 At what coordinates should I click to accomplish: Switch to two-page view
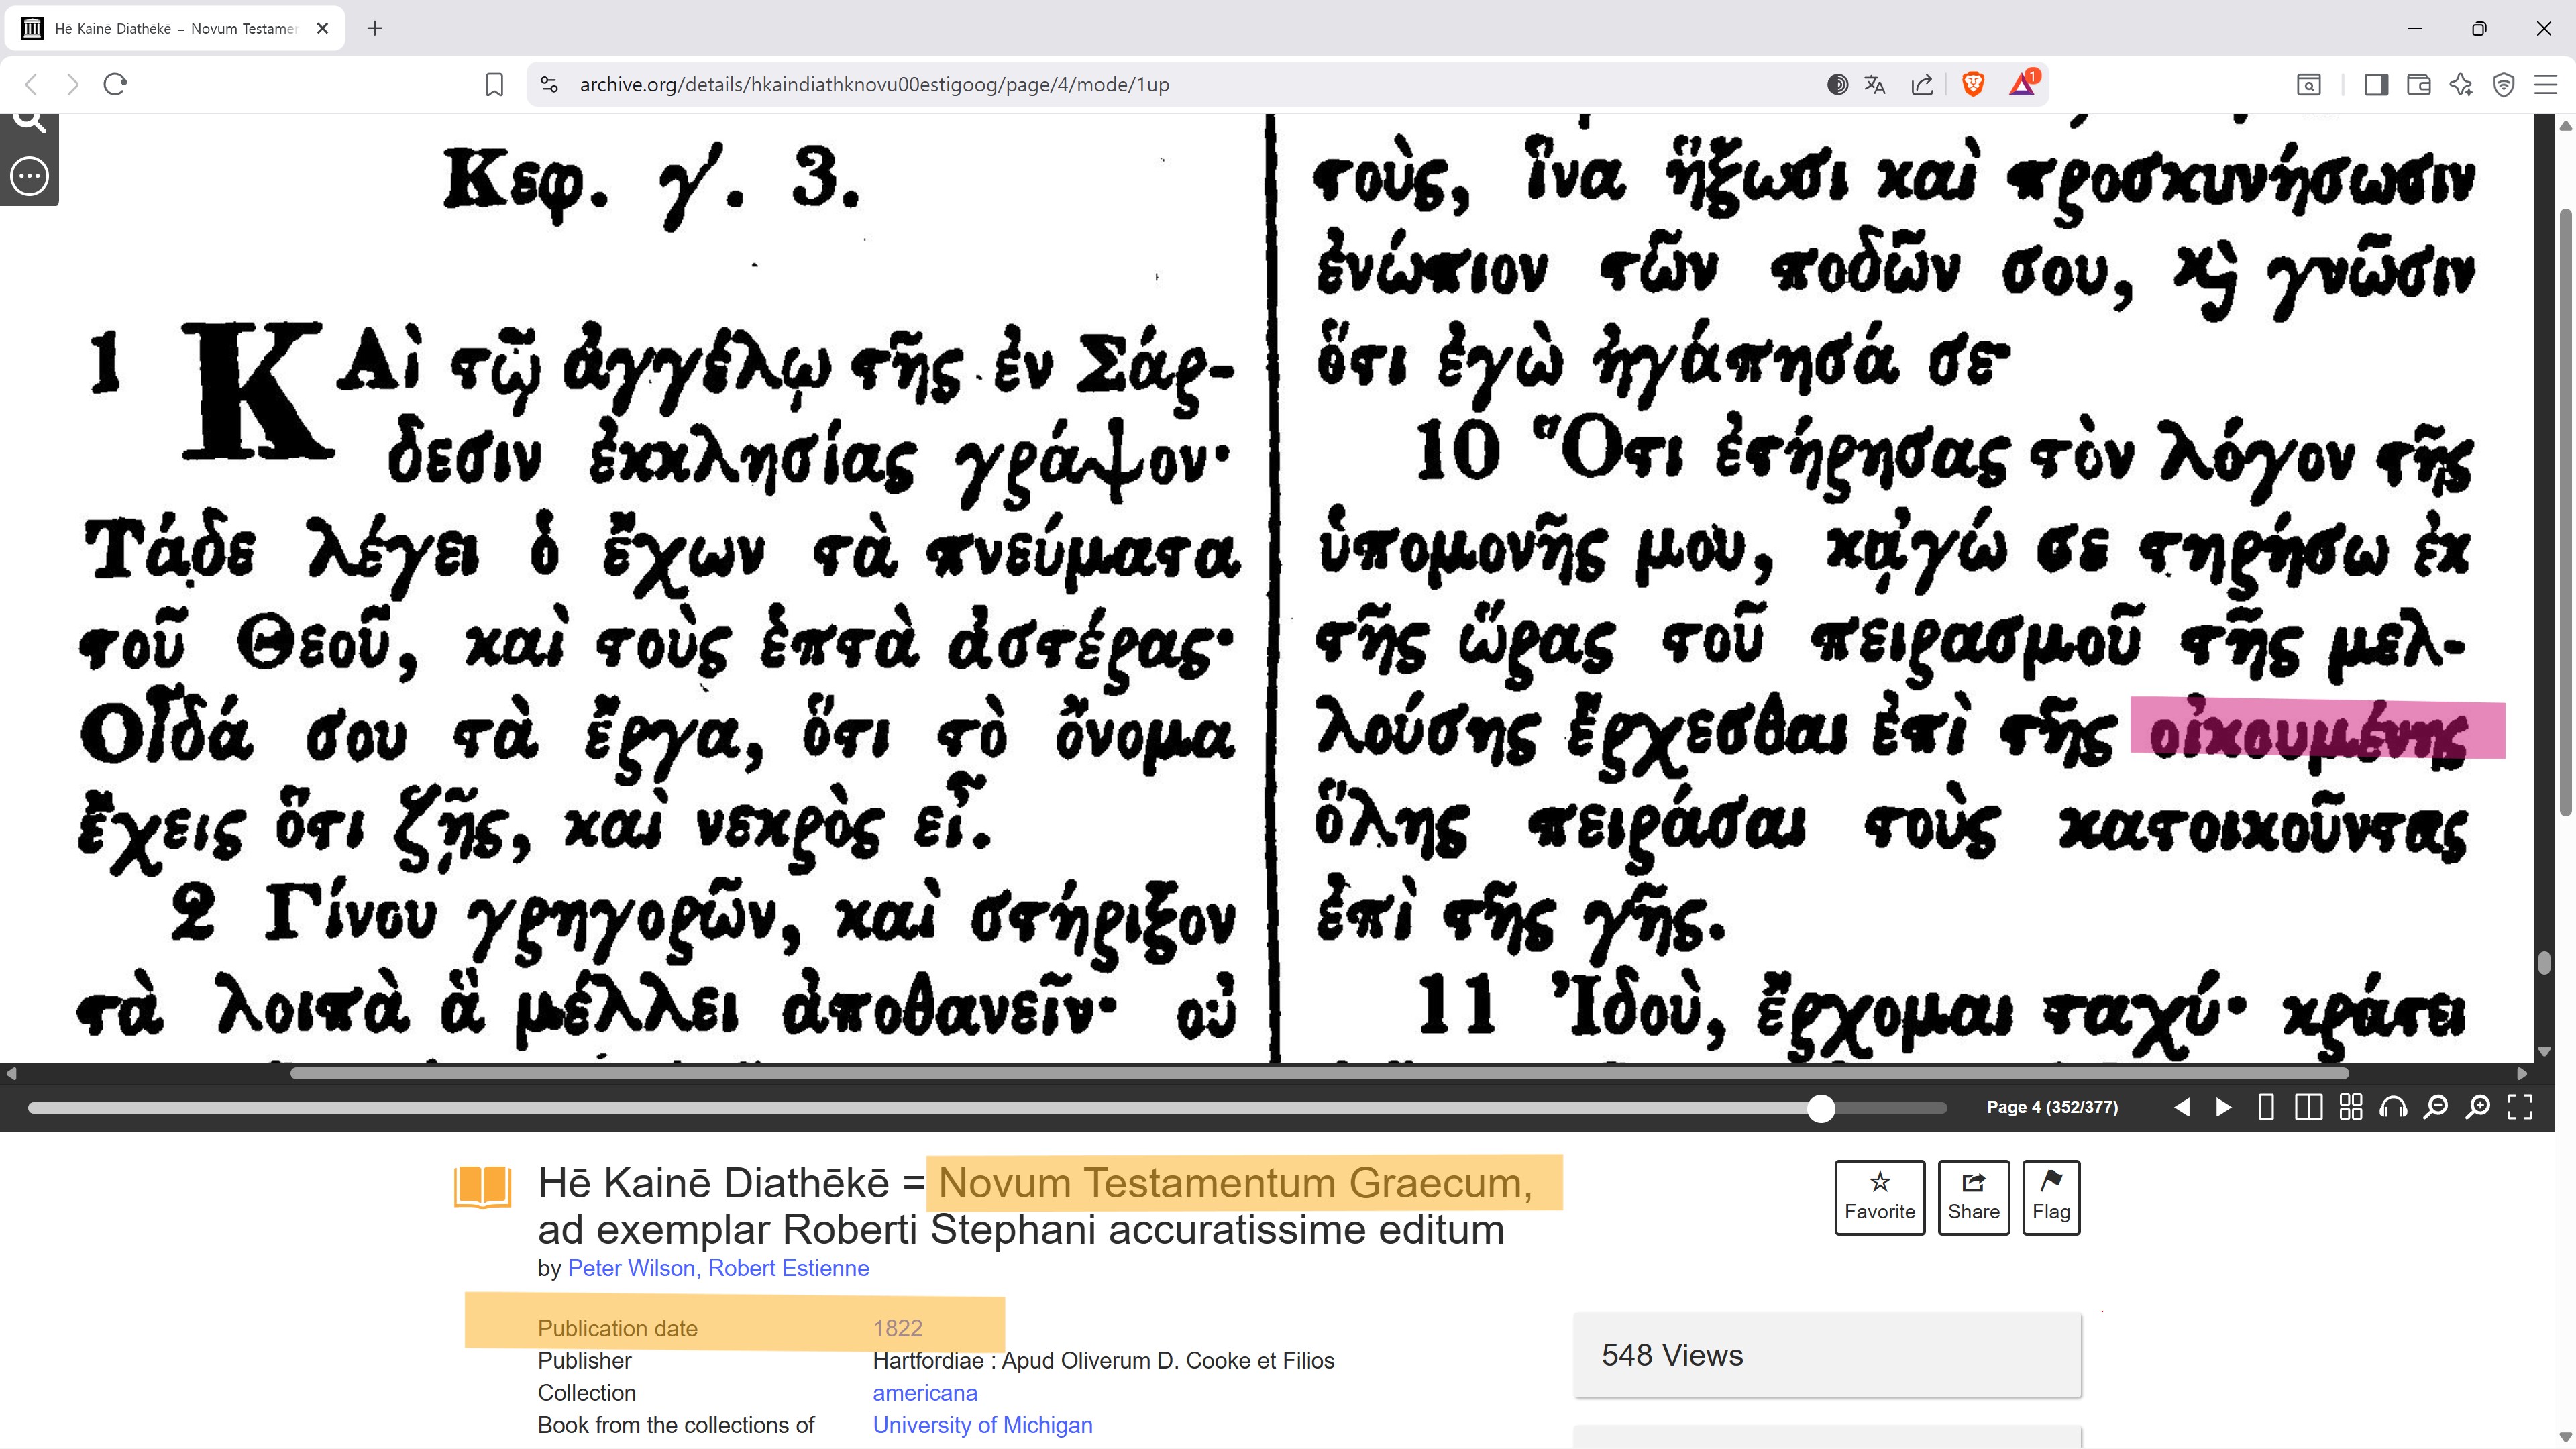pos(2308,1107)
